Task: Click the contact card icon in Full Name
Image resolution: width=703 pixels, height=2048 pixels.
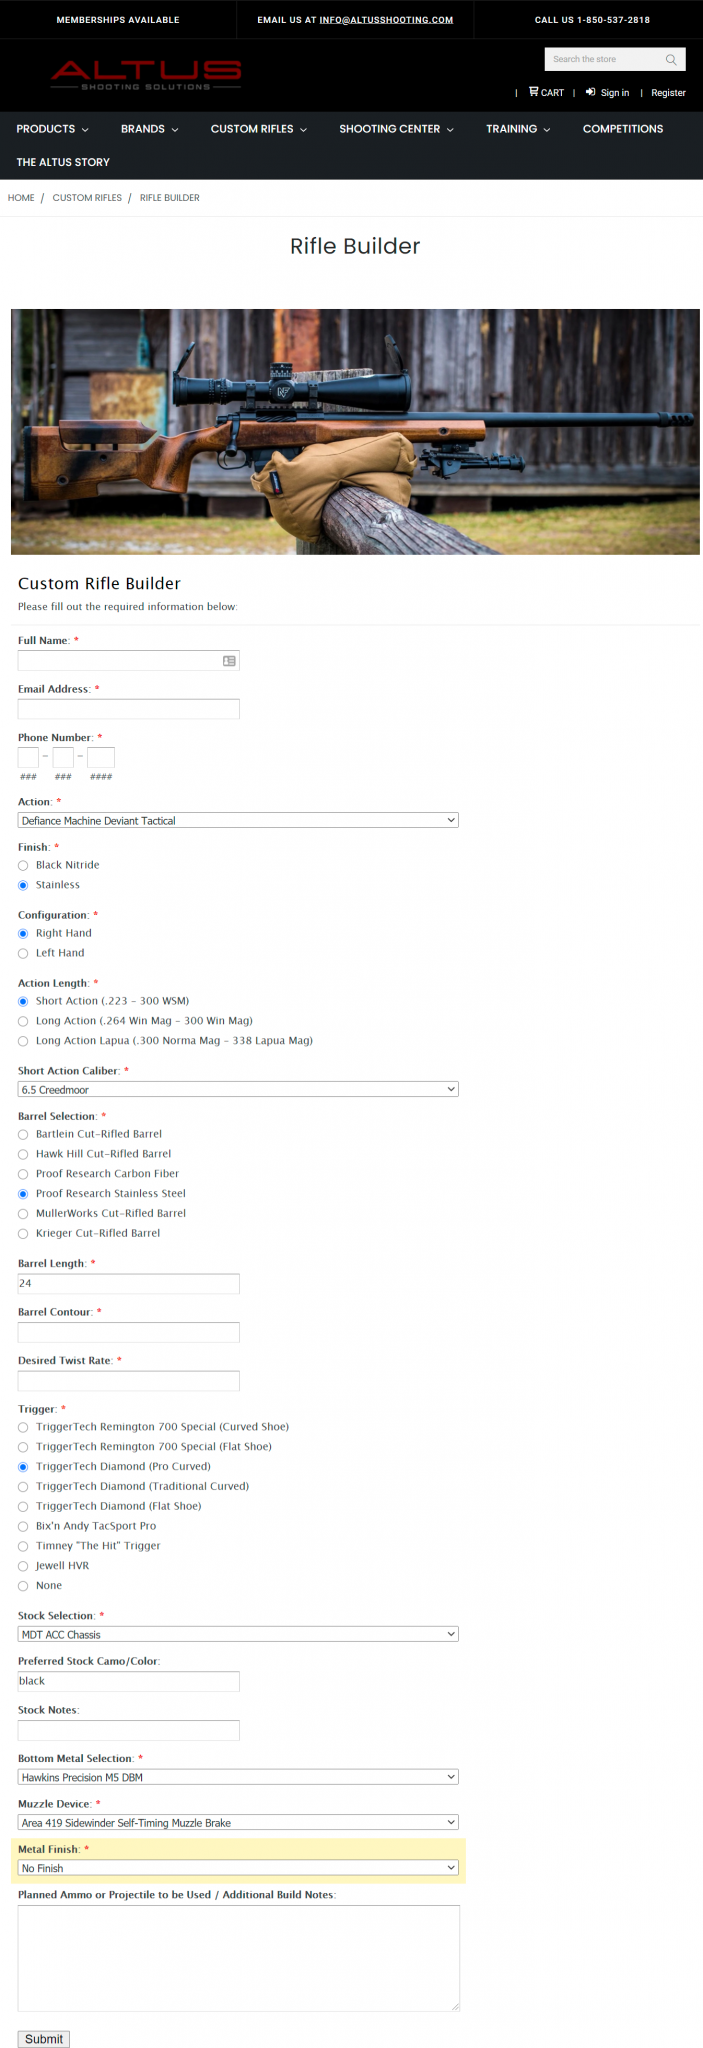Action: [x=229, y=661]
